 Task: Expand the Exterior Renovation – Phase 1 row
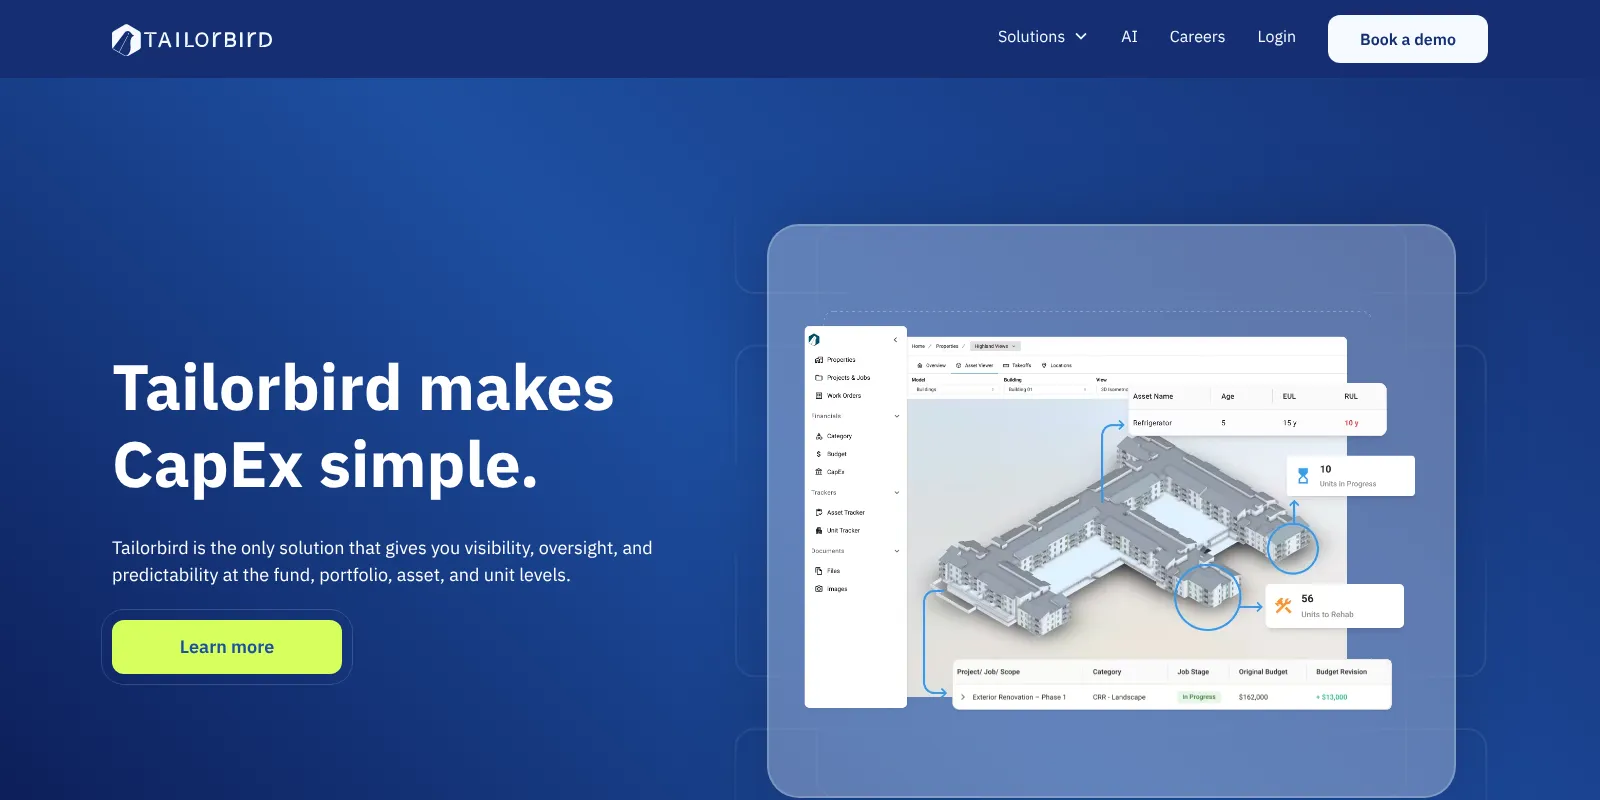coord(963,697)
